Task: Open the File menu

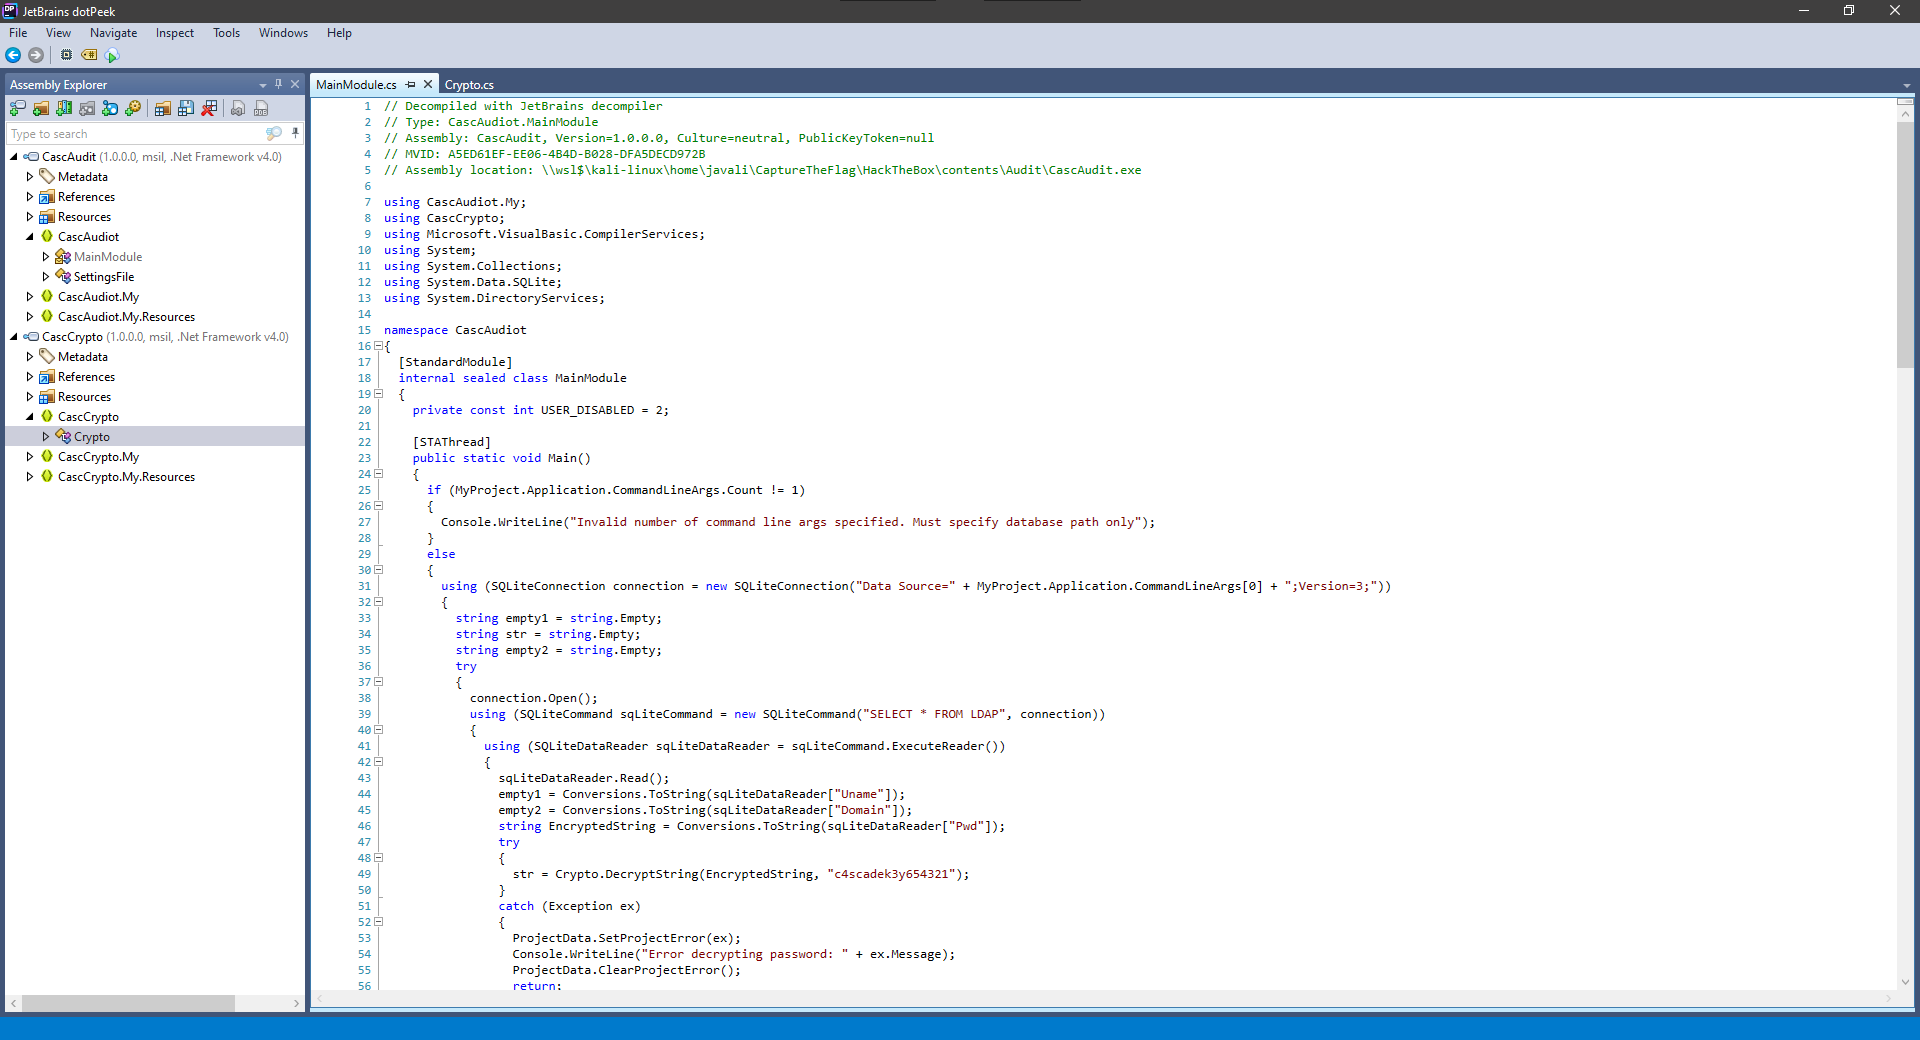Action: [x=18, y=33]
